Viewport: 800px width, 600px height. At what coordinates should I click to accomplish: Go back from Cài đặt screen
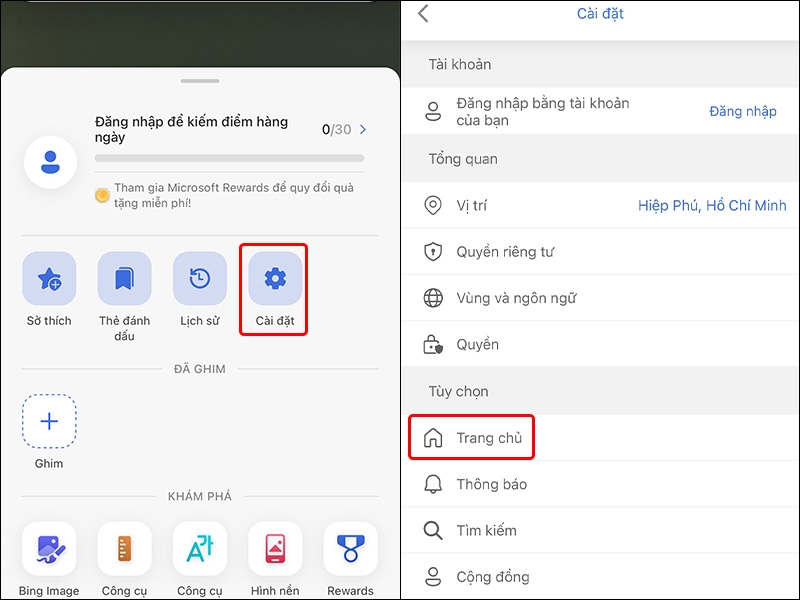pyautogui.click(x=423, y=13)
